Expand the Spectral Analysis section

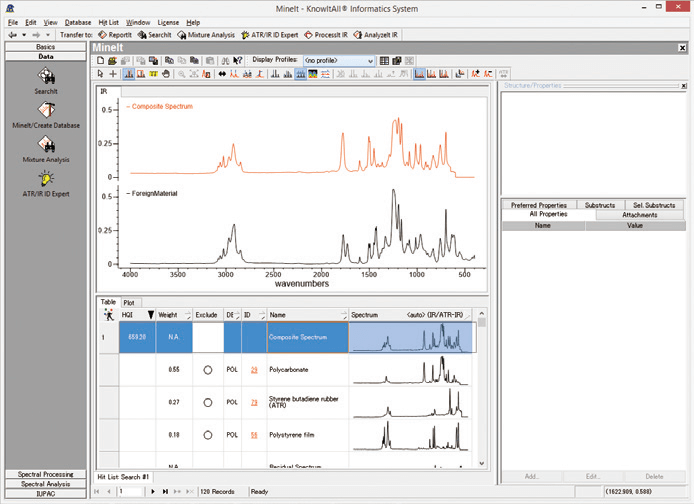[46, 484]
